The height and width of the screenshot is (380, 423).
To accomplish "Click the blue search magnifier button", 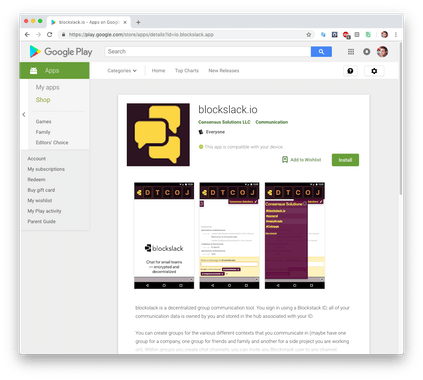I will [x=321, y=52].
